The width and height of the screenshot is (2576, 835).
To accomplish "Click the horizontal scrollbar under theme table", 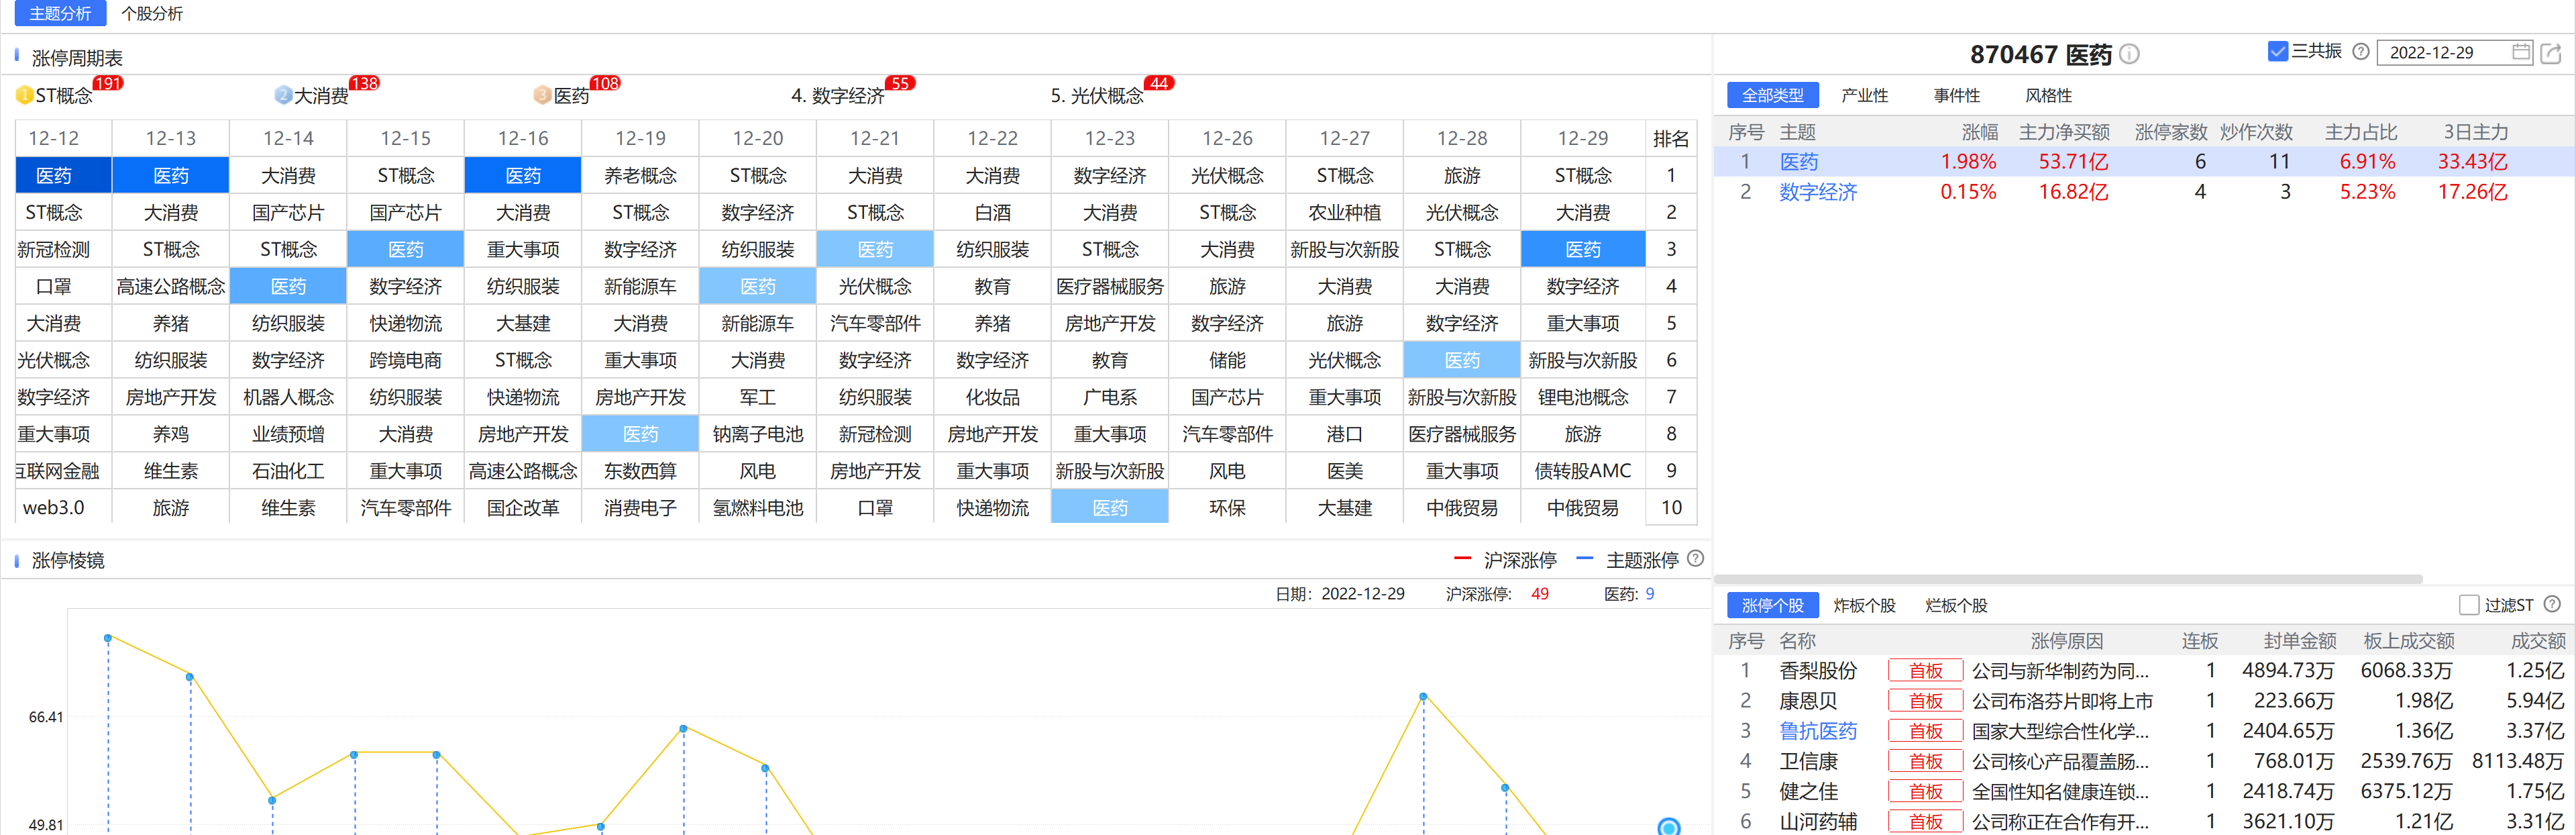I will 2068,579.
